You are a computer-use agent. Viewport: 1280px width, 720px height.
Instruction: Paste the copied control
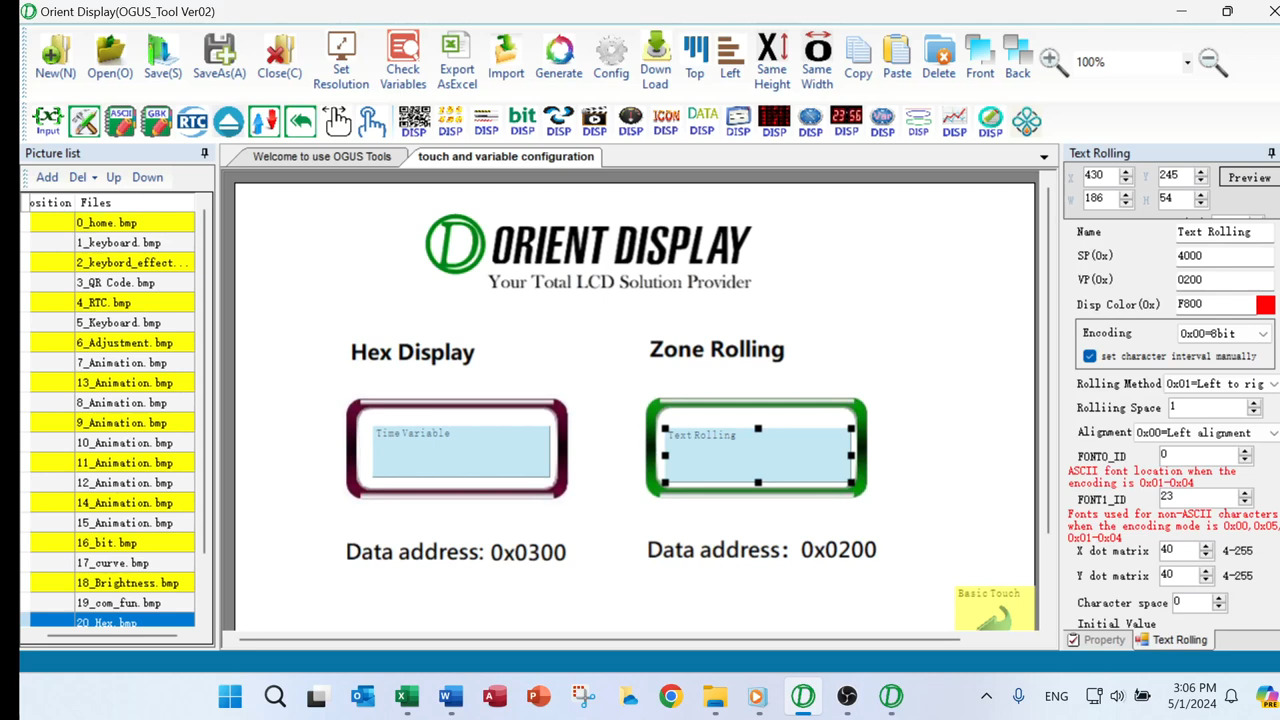coord(897,57)
